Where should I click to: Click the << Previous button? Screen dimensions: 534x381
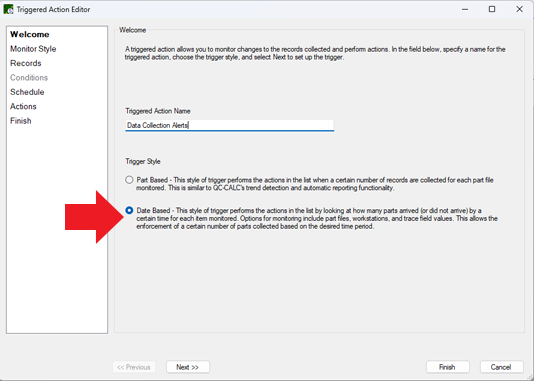(x=134, y=367)
